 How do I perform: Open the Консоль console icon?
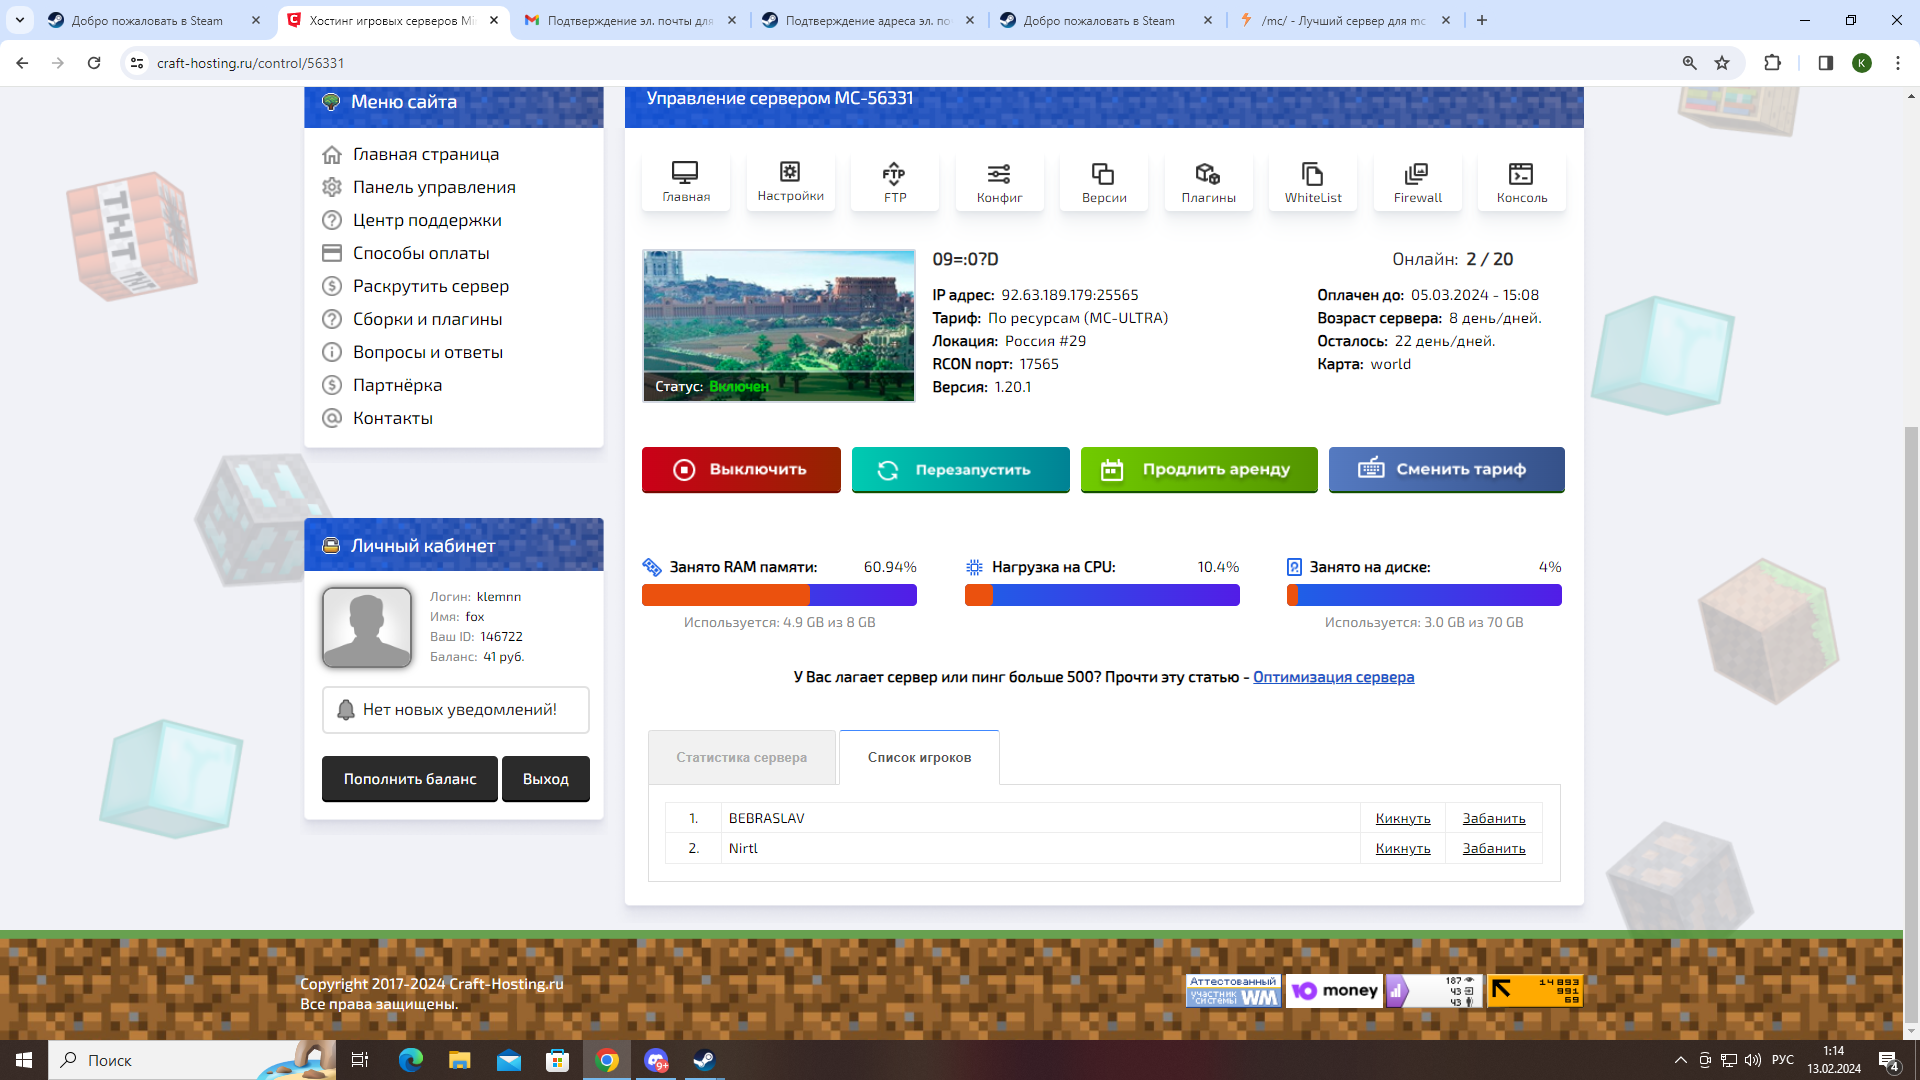[x=1522, y=182]
